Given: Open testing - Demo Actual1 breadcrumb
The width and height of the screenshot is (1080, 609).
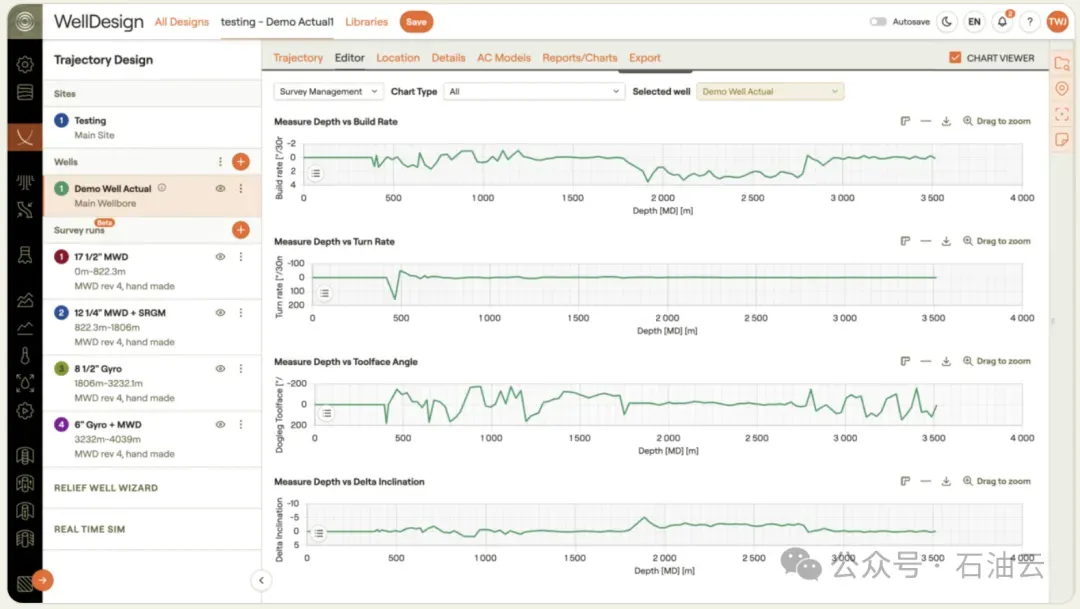Looking at the screenshot, I should pyautogui.click(x=277, y=22).
